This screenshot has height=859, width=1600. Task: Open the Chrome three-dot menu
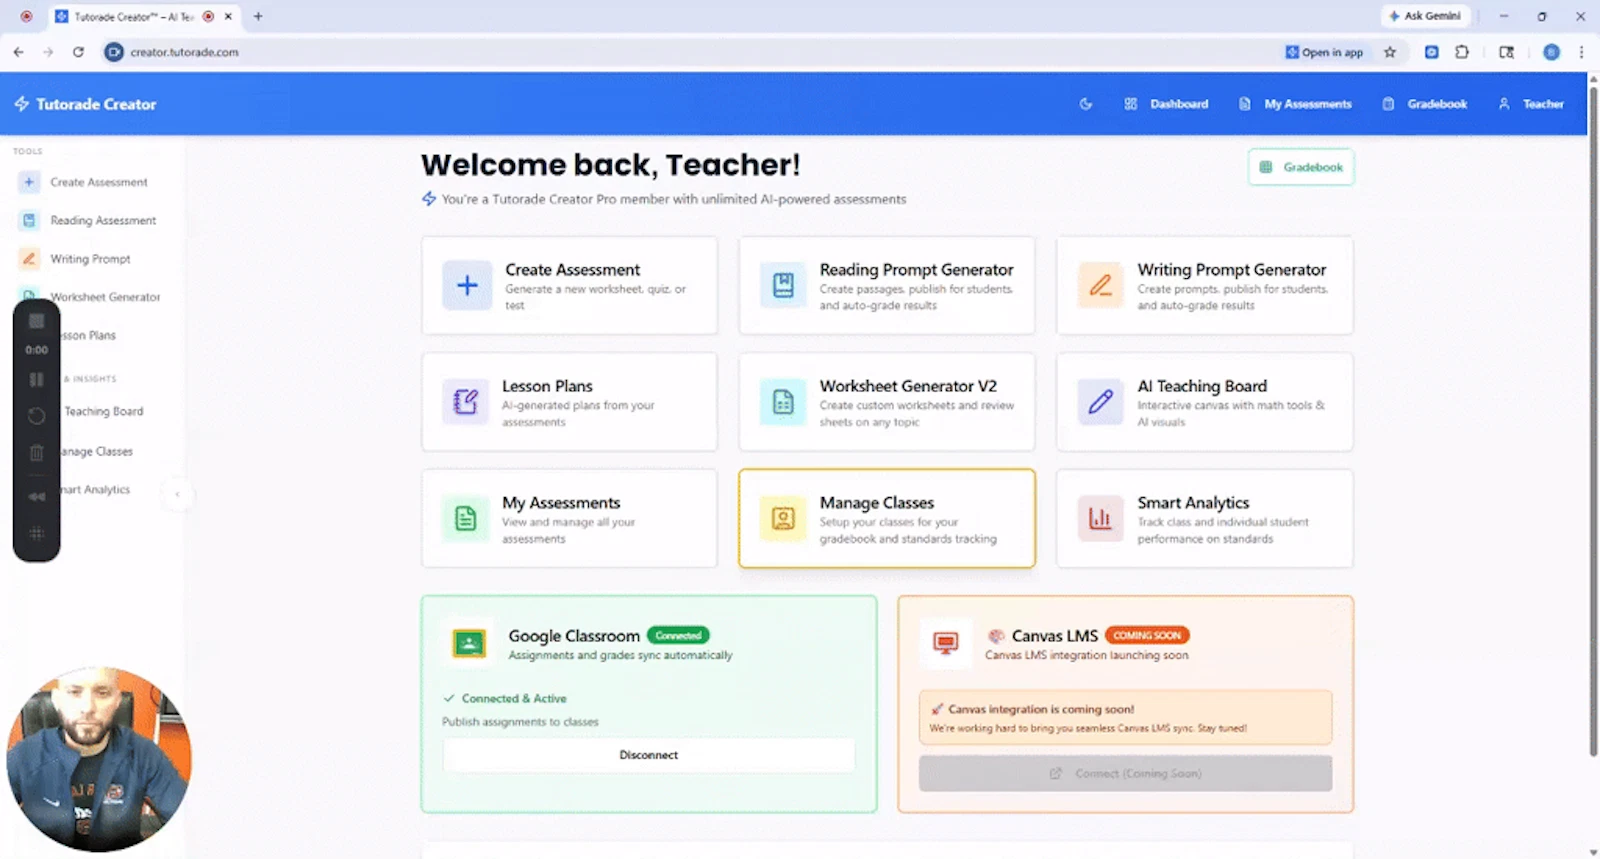[1581, 52]
